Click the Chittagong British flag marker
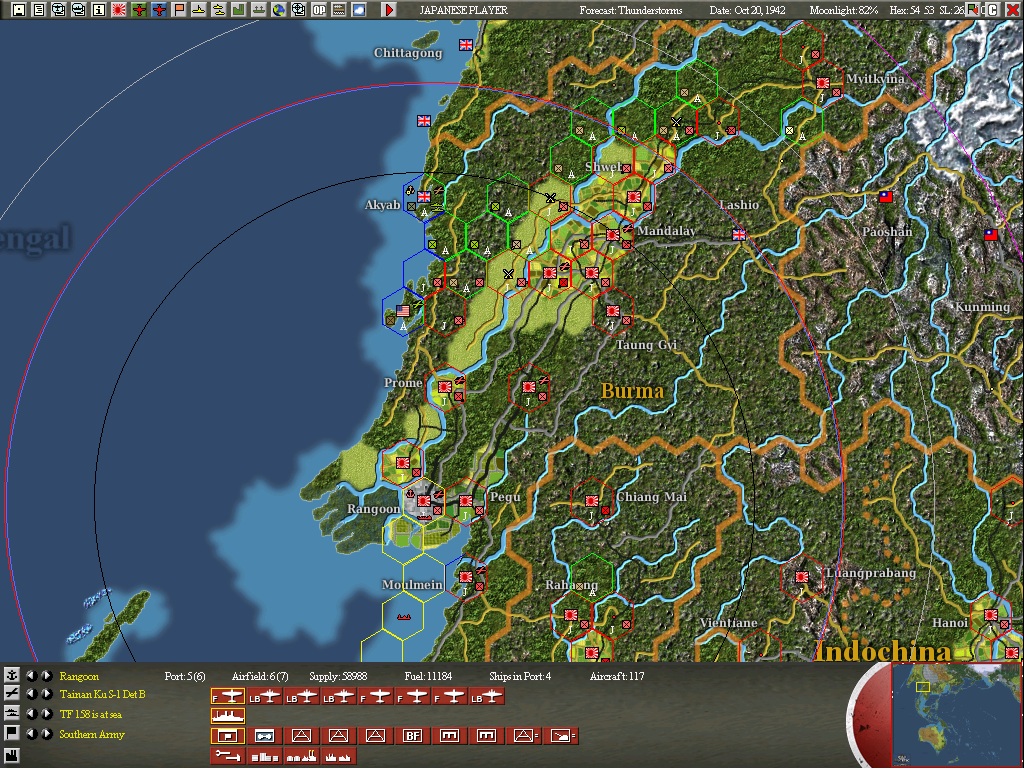 point(466,45)
